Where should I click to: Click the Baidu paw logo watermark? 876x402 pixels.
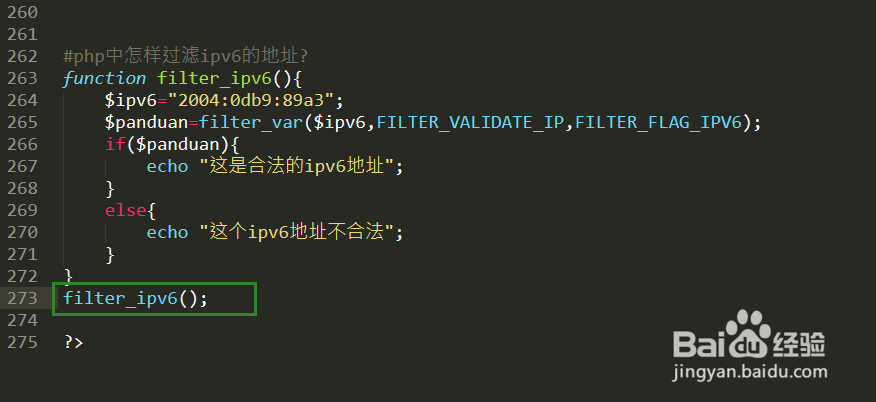pos(749,335)
